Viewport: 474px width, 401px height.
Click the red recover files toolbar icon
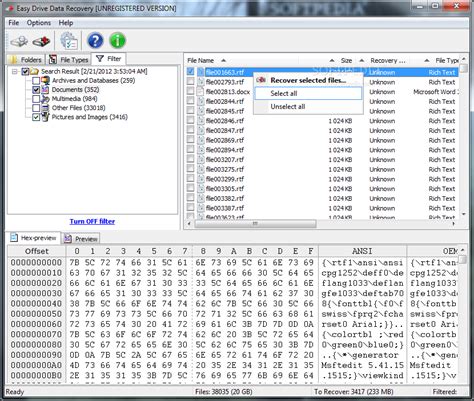41,41
